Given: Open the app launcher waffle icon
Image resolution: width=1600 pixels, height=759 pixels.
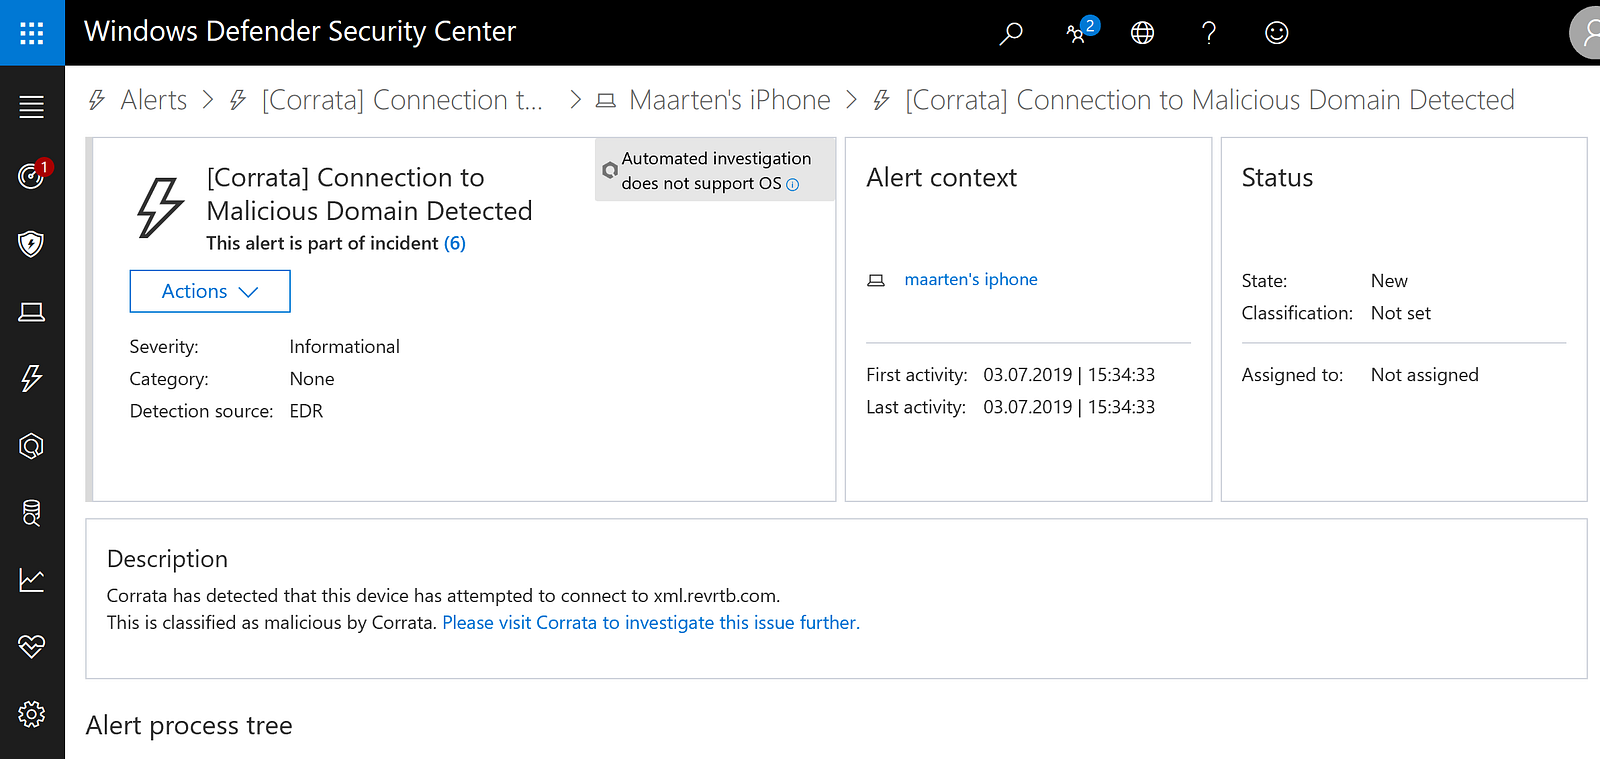Looking at the screenshot, I should (32, 33).
